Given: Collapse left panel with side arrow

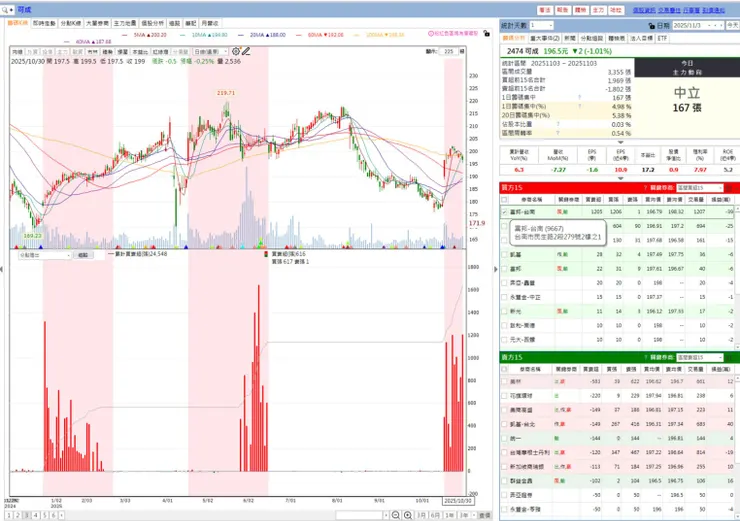Looking at the screenshot, I should coord(2,269).
